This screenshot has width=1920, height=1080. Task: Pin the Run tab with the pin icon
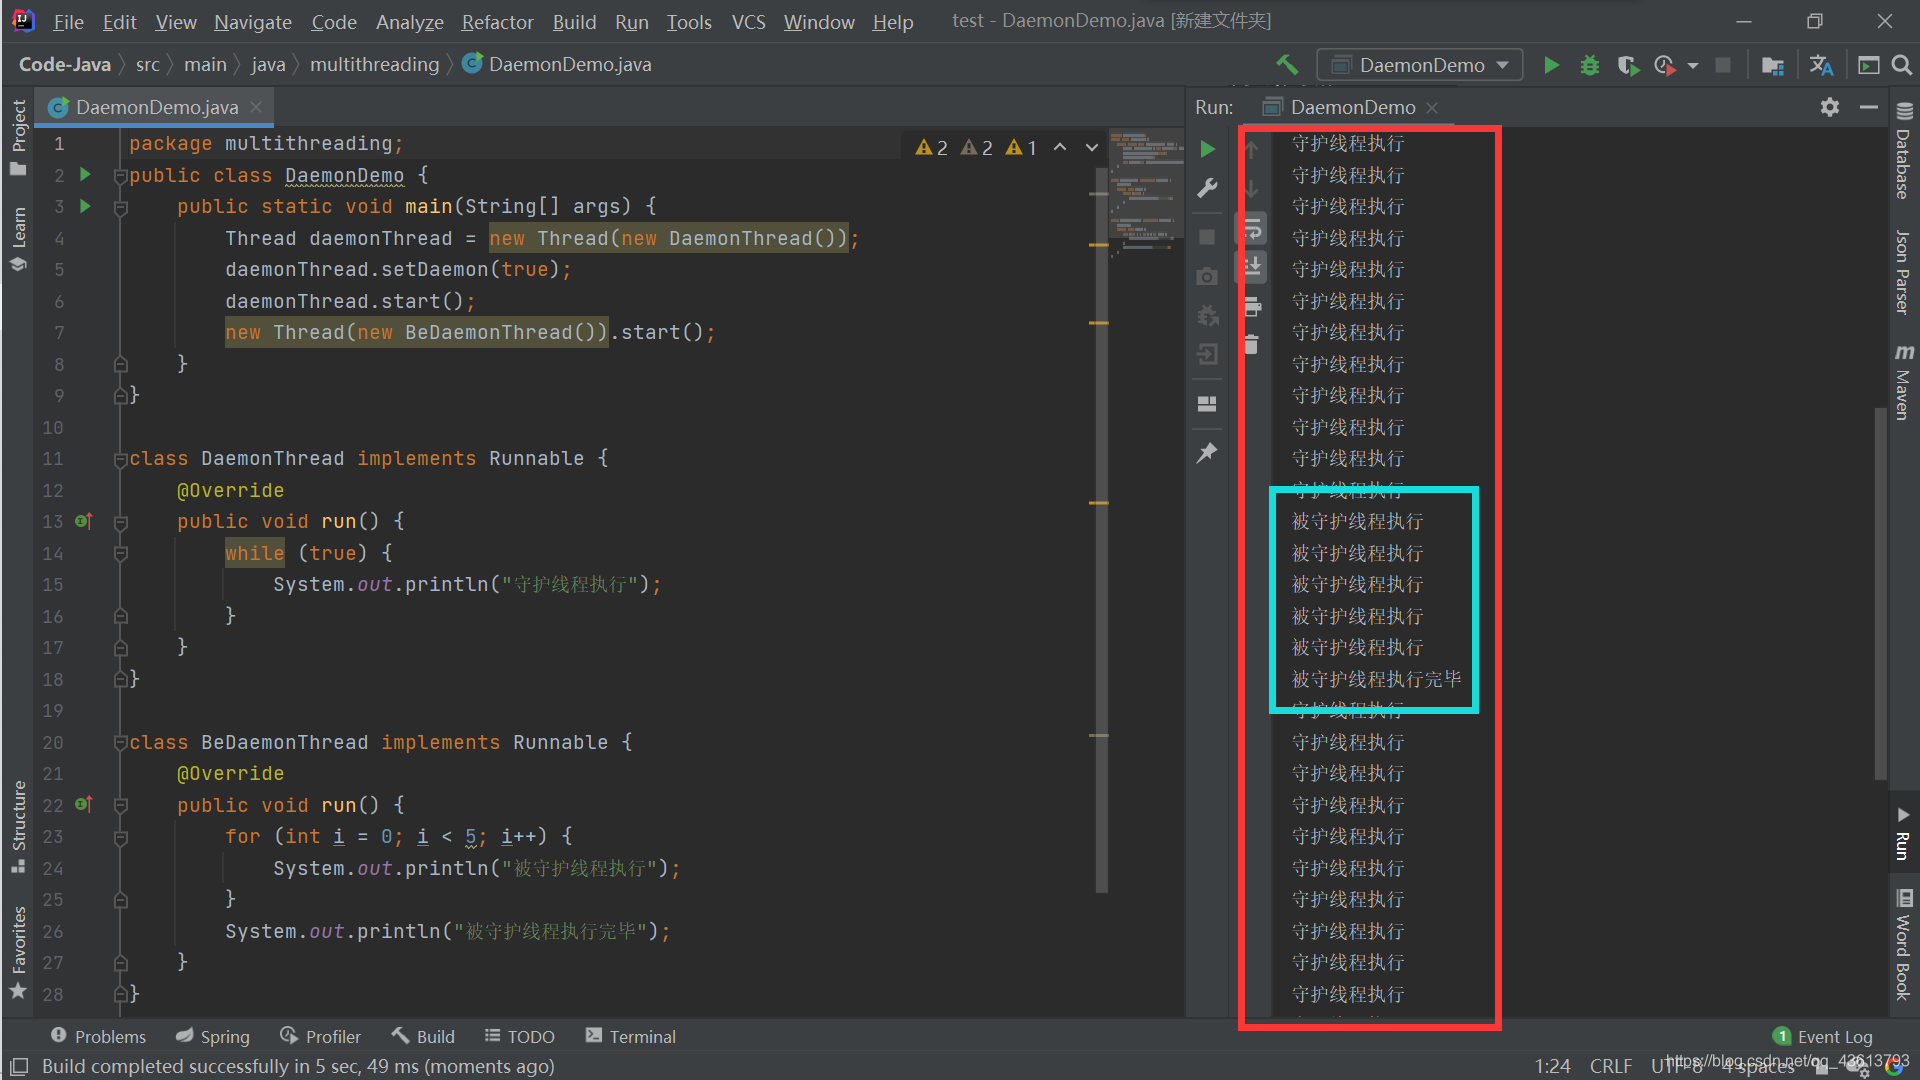click(1207, 453)
